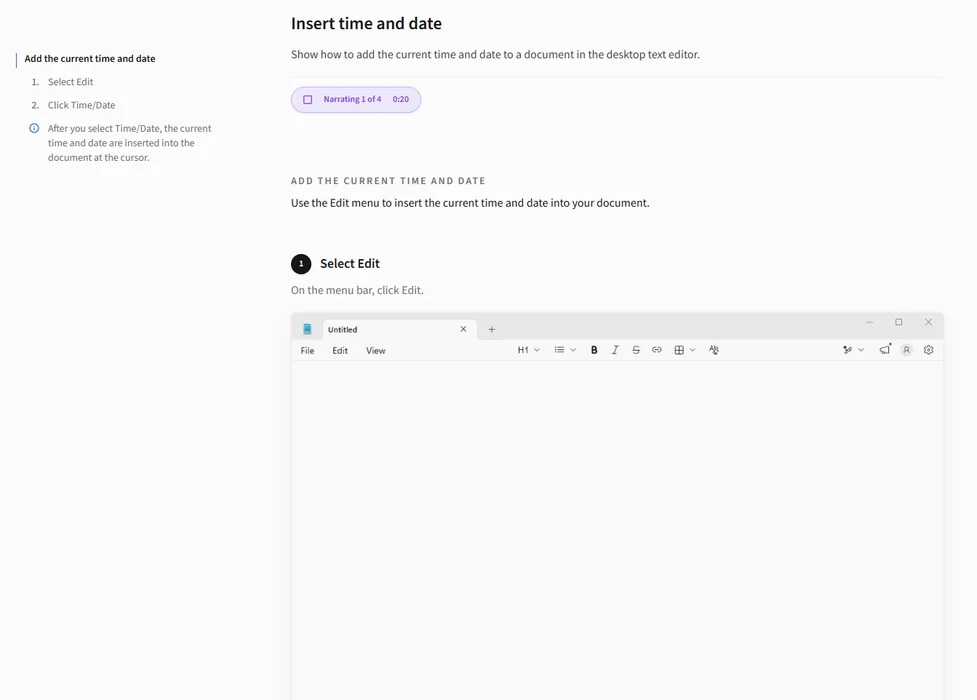The width and height of the screenshot is (977, 700).
Task: Open Notepad settings gear
Action: coord(928,350)
